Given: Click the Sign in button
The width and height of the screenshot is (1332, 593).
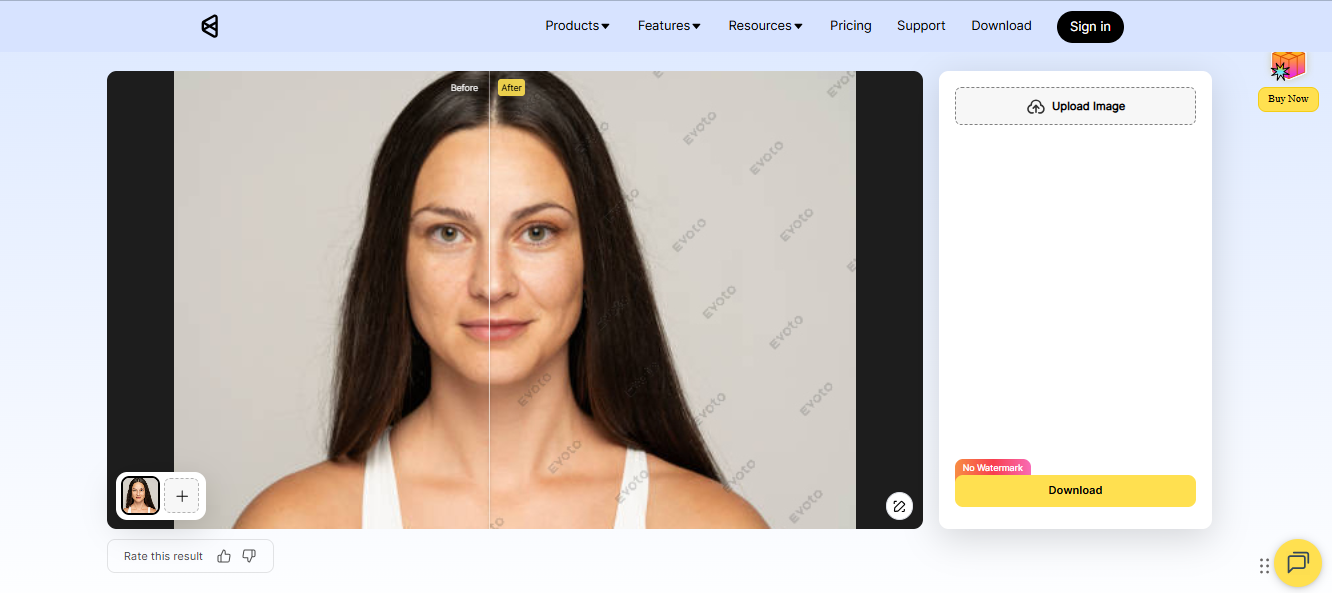Looking at the screenshot, I should tap(1090, 27).
